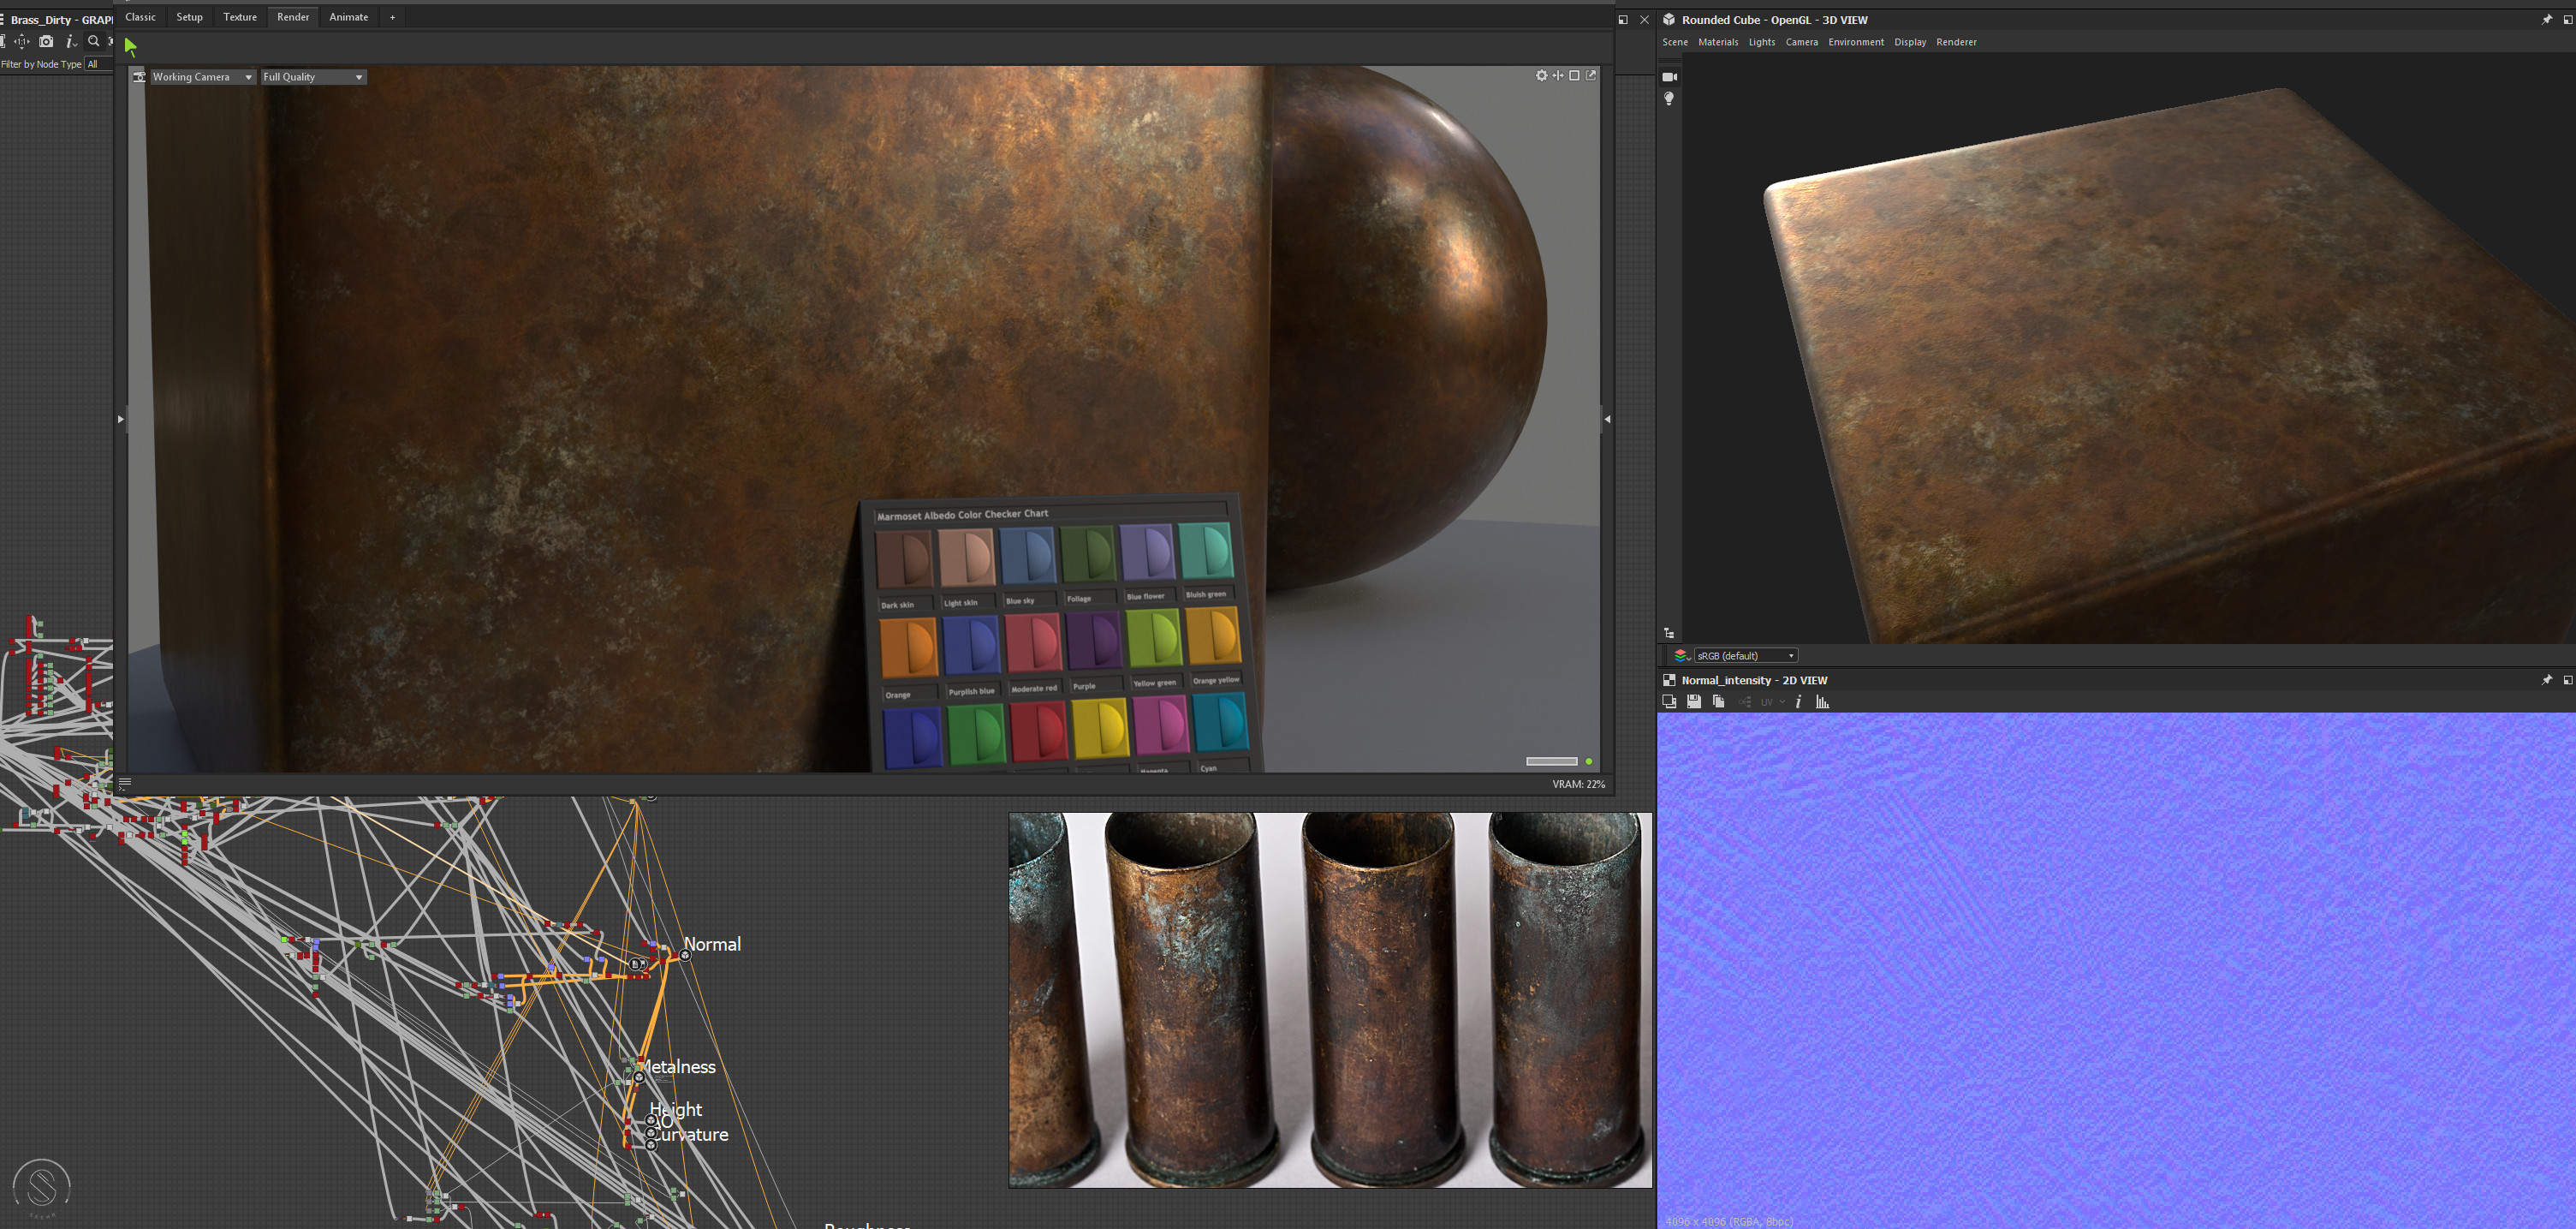Pin the 3D VIEW panel
This screenshot has width=2576, height=1229.
click(2547, 20)
